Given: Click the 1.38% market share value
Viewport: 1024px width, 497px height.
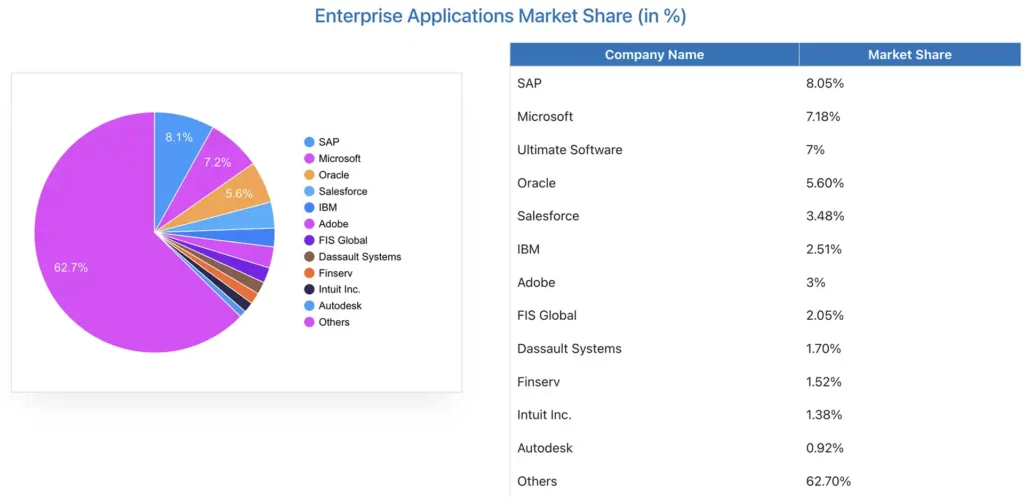Looking at the screenshot, I should pyautogui.click(x=824, y=415).
